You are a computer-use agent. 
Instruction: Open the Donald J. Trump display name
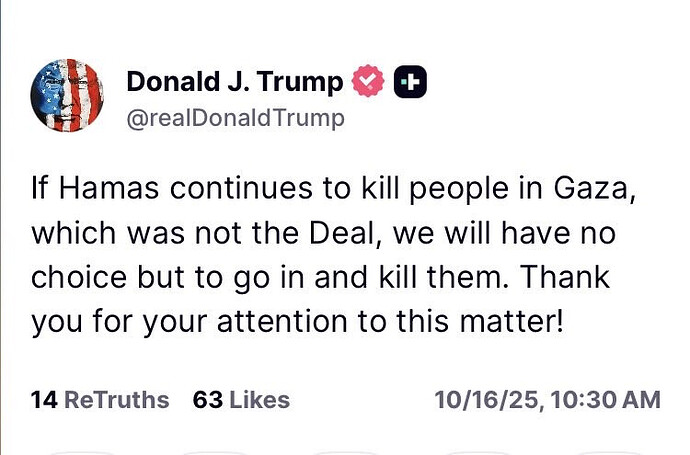[234, 82]
